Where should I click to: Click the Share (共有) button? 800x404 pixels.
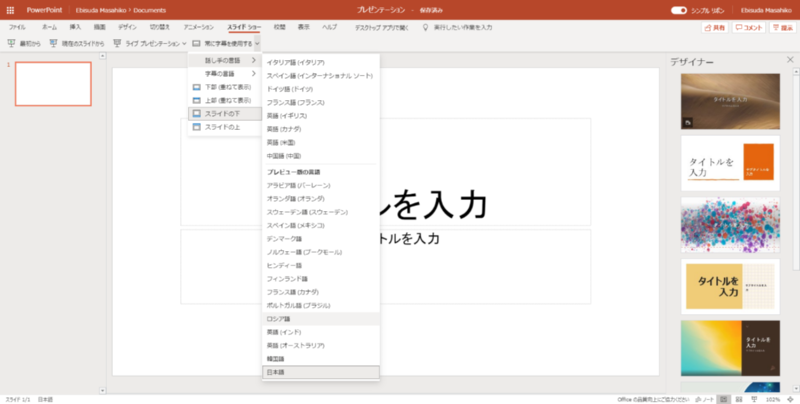tap(714, 27)
